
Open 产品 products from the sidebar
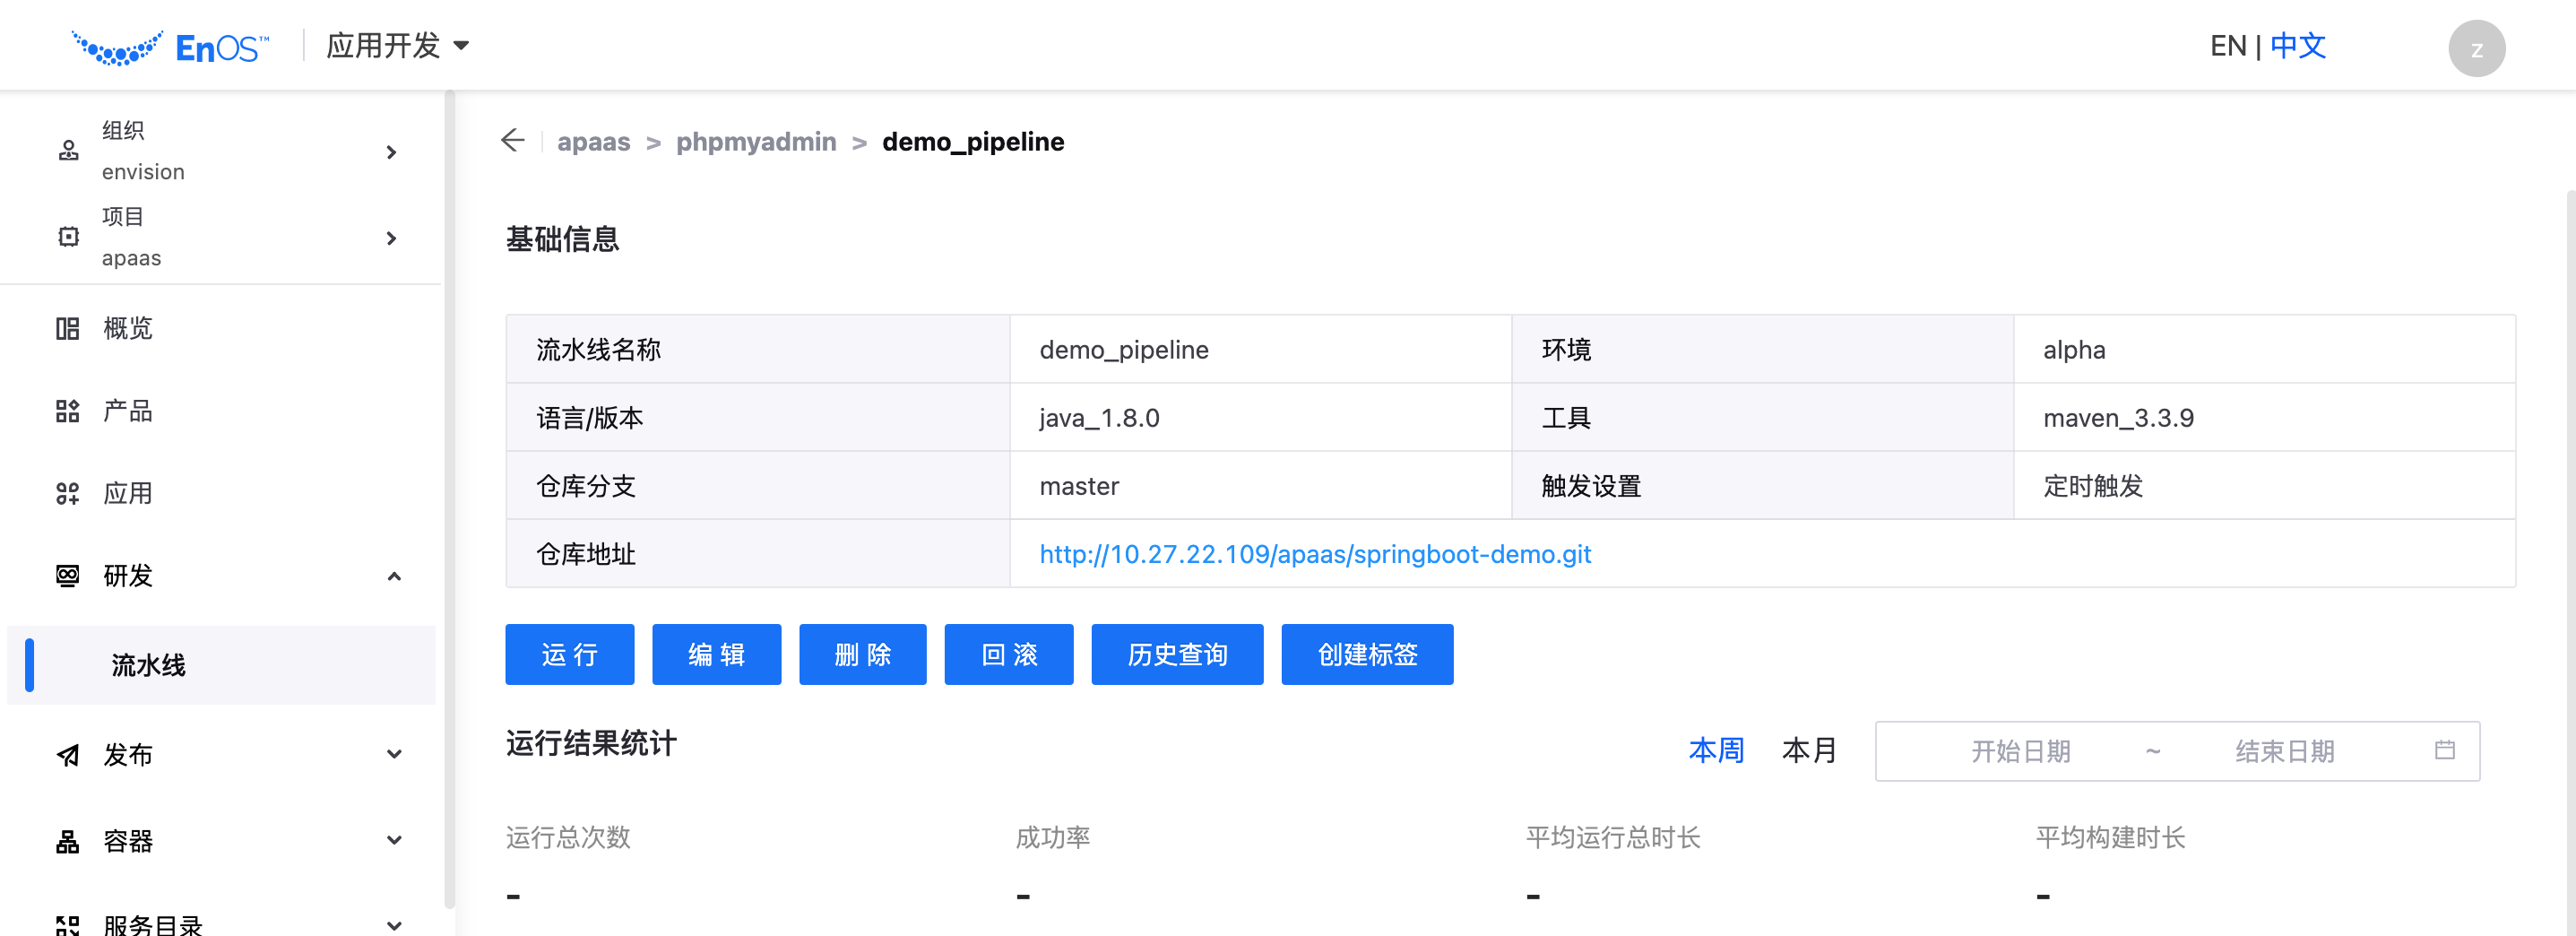pyautogui.click(x=128, y=411)
